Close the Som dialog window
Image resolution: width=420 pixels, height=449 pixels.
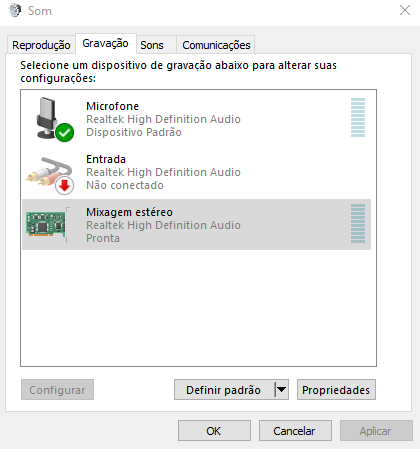click(x=405, y=10)
